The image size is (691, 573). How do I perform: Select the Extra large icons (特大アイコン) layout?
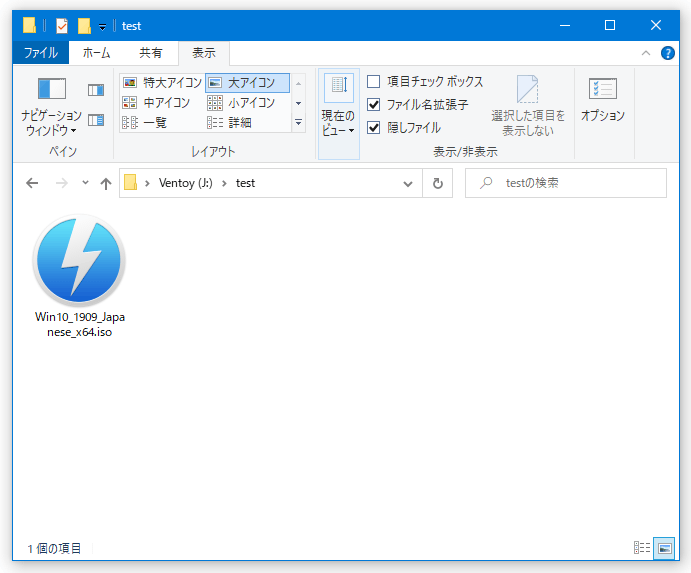coord(162,82)
